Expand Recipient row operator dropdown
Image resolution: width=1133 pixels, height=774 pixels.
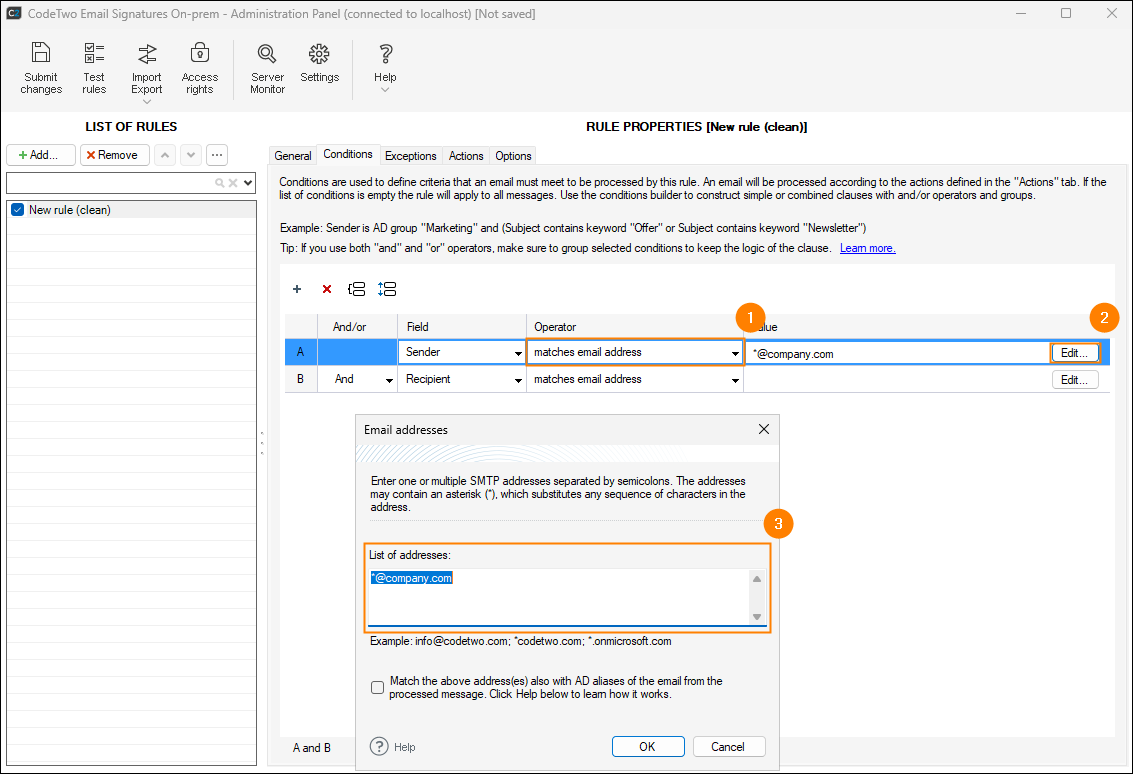pos(735,380)
